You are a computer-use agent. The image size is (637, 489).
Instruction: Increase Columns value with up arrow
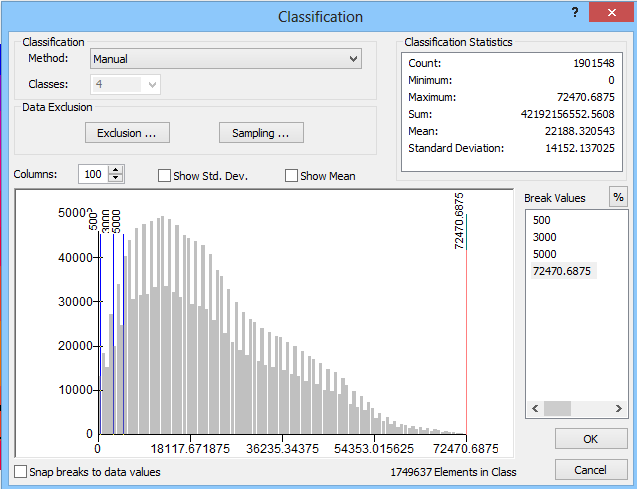tap(116, 170)
